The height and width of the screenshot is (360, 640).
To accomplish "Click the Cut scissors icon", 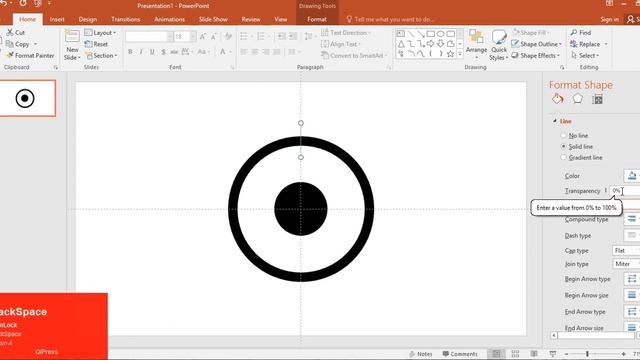I will (10, 32).
